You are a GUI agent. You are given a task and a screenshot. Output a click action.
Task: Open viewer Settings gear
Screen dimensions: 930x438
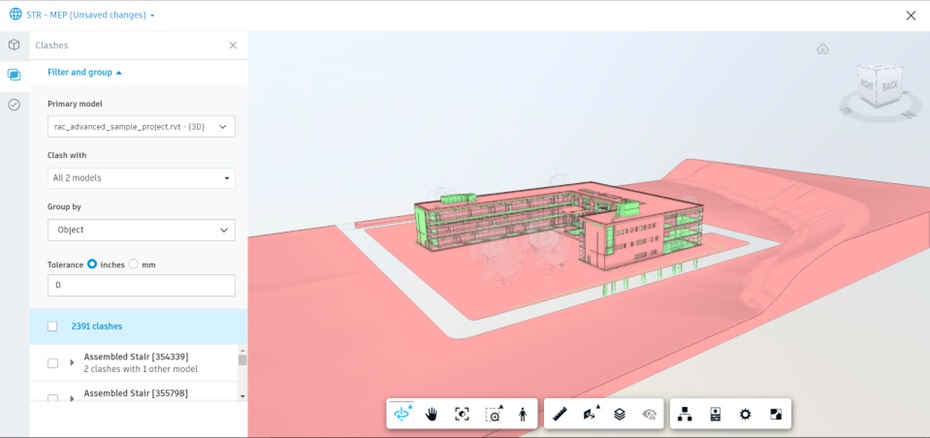tap(746, 414)
